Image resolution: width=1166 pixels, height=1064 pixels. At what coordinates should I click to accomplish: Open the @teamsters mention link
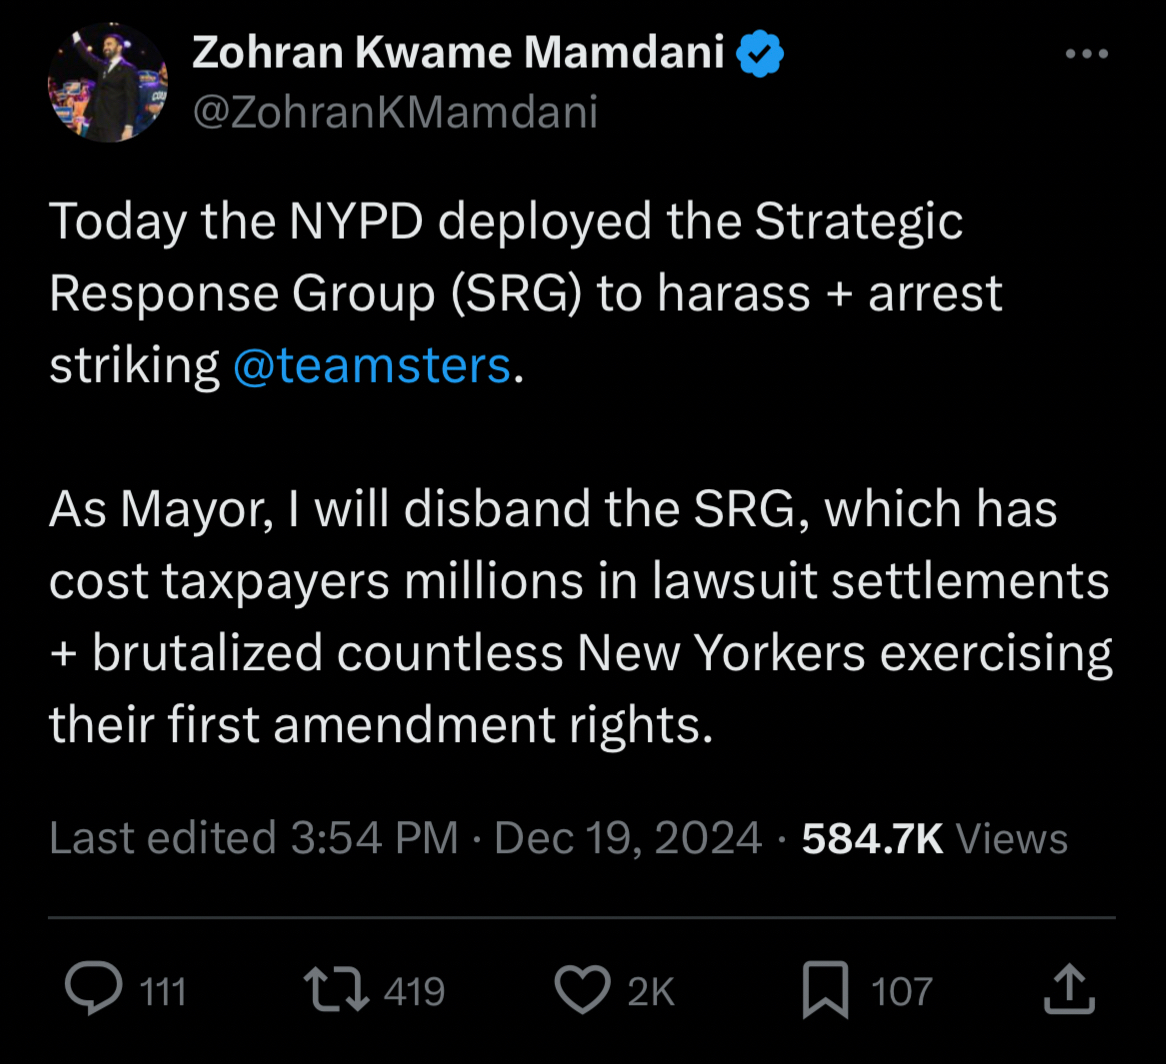tap(372, 365)
